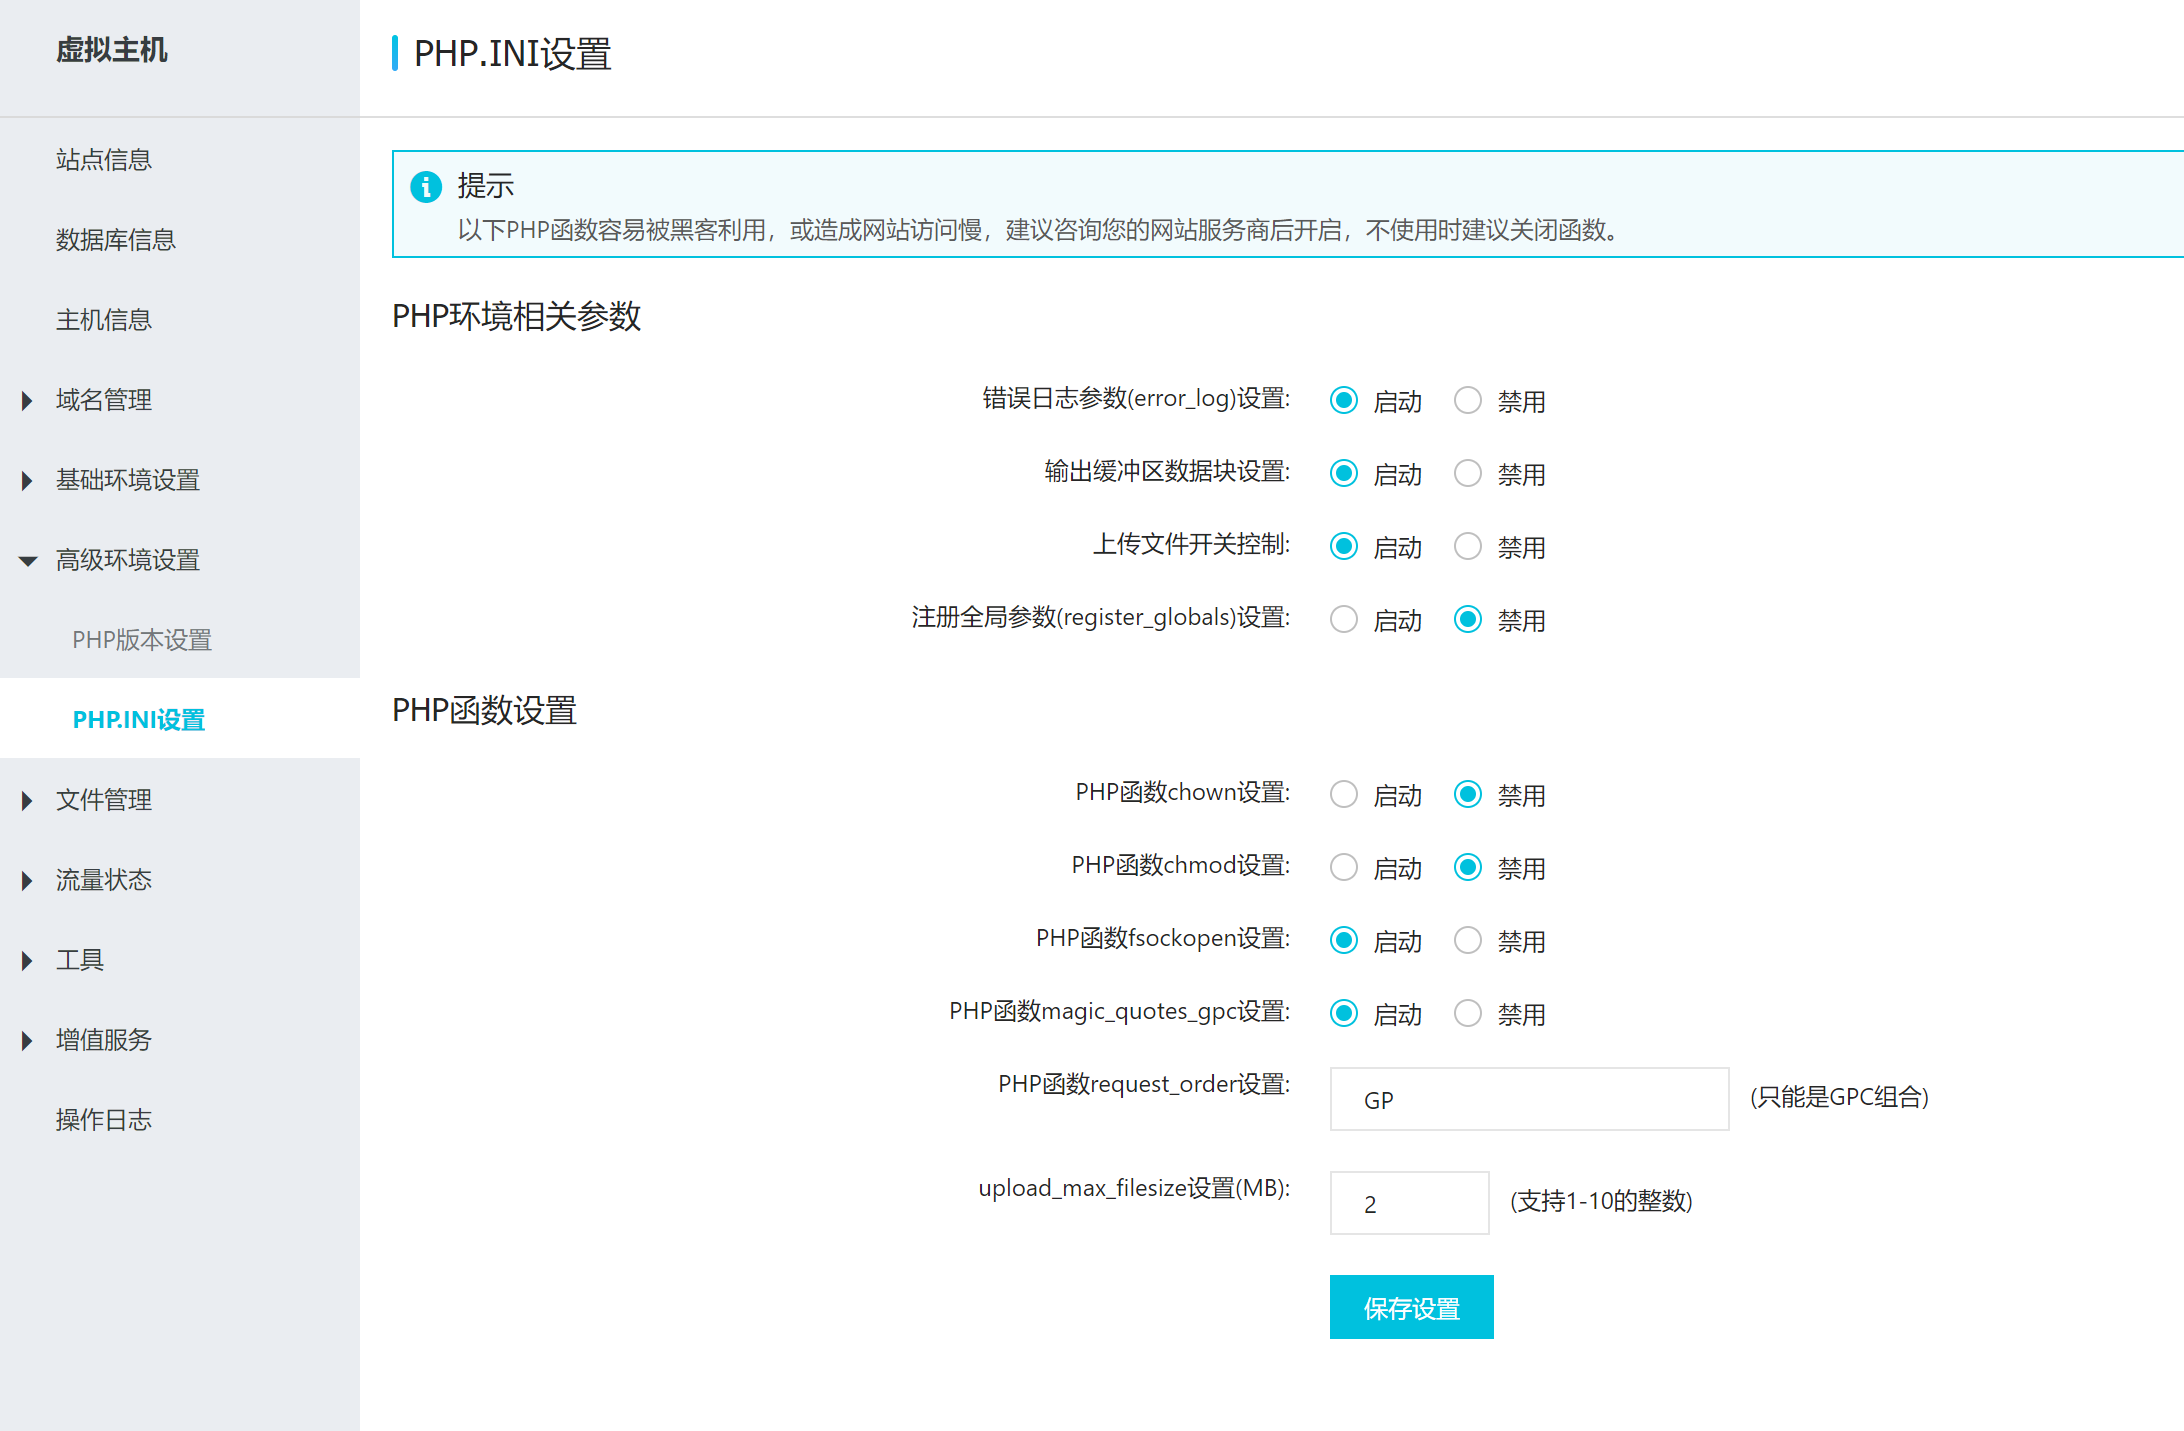Screen dimensions: 2184x1431
Task: Select 启动 for 上传文件开关控制
Action: pyautogui.click(x=1344, y=547)
